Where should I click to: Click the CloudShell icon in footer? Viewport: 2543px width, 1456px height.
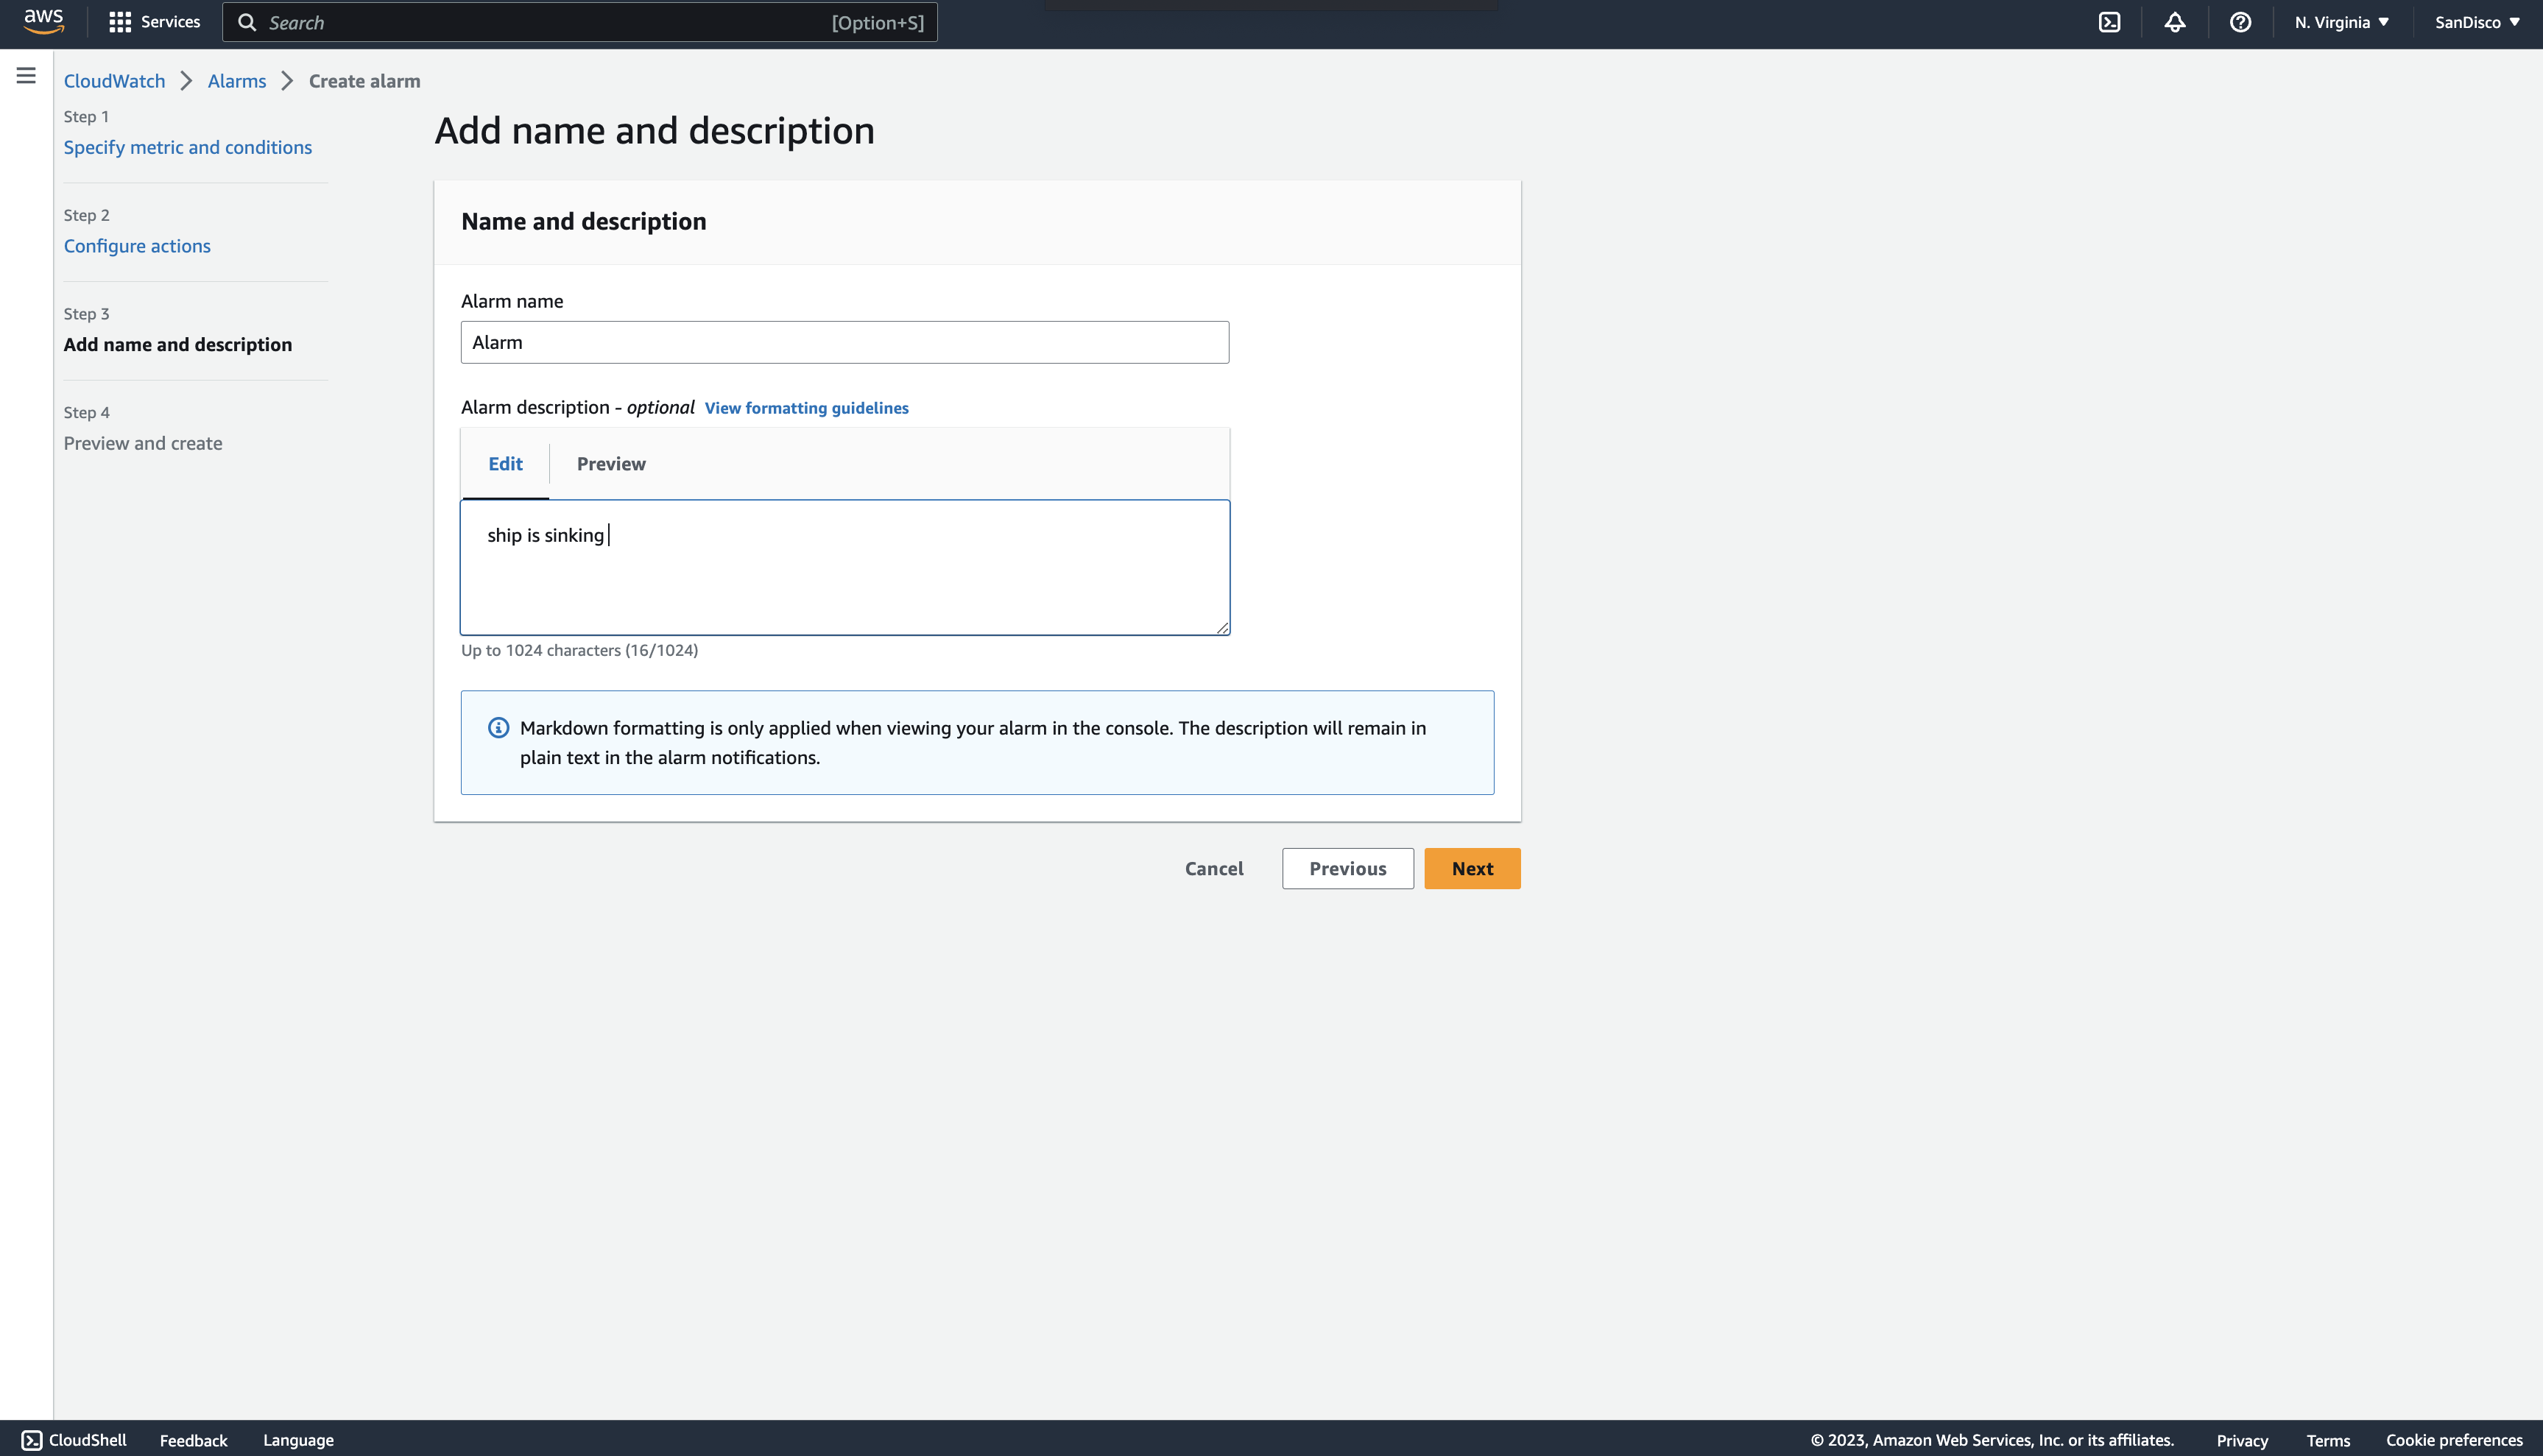(x=32, y=1440)
